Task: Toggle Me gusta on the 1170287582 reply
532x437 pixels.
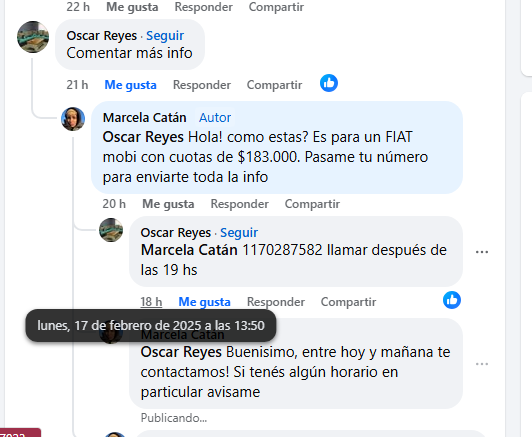Action: [x=204, y=302]
